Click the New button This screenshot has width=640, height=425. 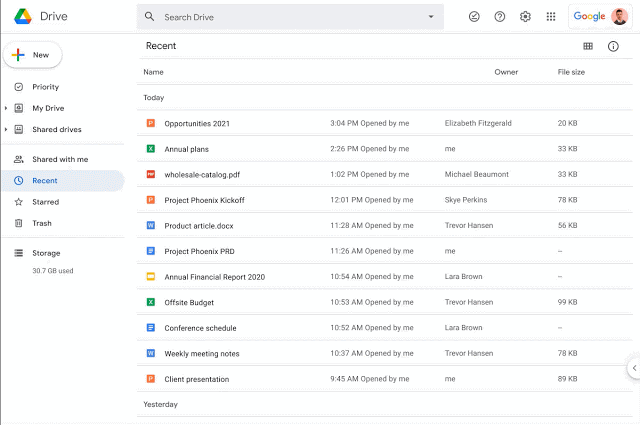32,55
